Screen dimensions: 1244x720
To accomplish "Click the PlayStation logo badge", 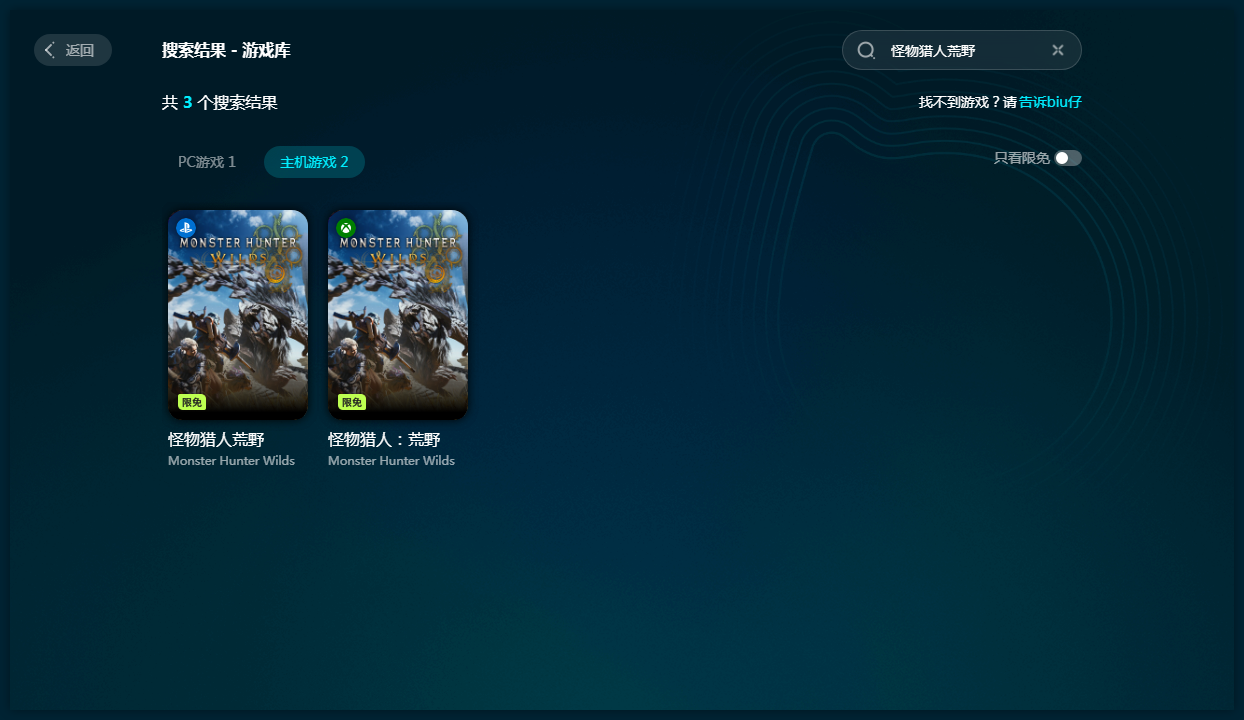I will click(x=186, y=228).
